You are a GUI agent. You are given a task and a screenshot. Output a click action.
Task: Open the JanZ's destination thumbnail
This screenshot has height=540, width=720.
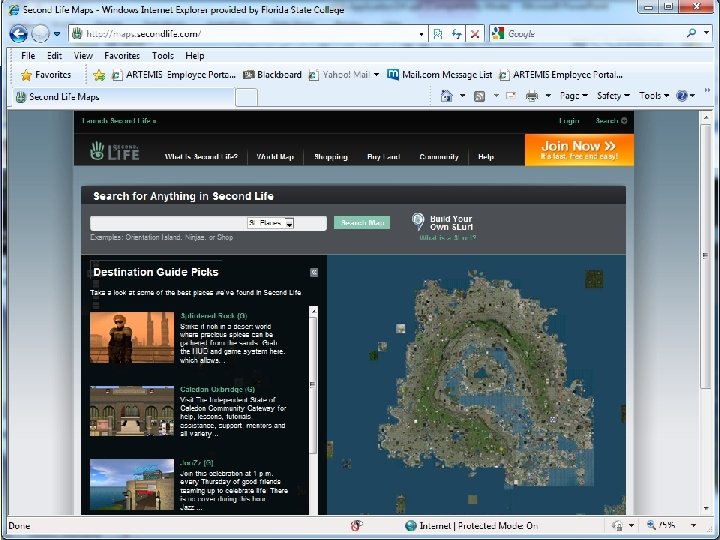132,484
